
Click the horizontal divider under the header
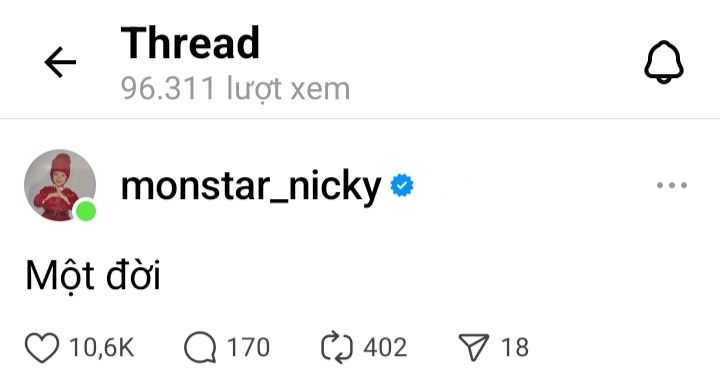pyautogui.click(x=360, y=118)
